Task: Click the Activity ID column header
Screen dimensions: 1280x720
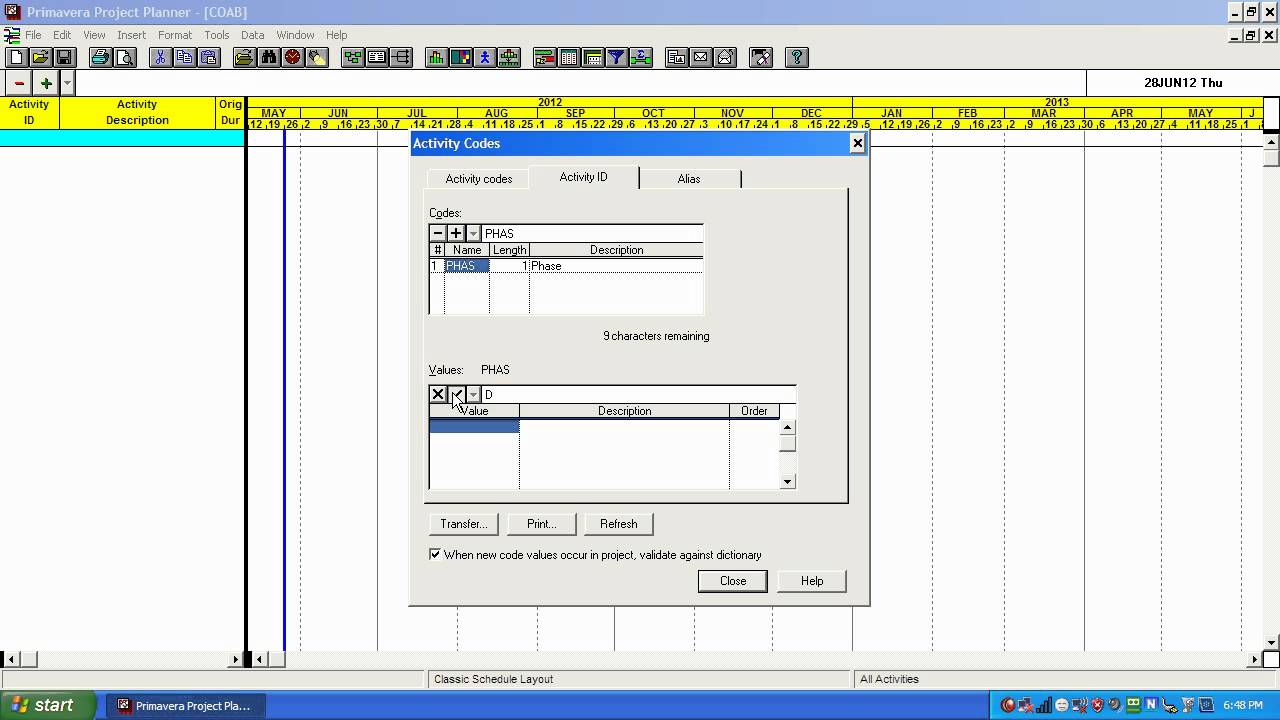Action: tap(29, 112)
